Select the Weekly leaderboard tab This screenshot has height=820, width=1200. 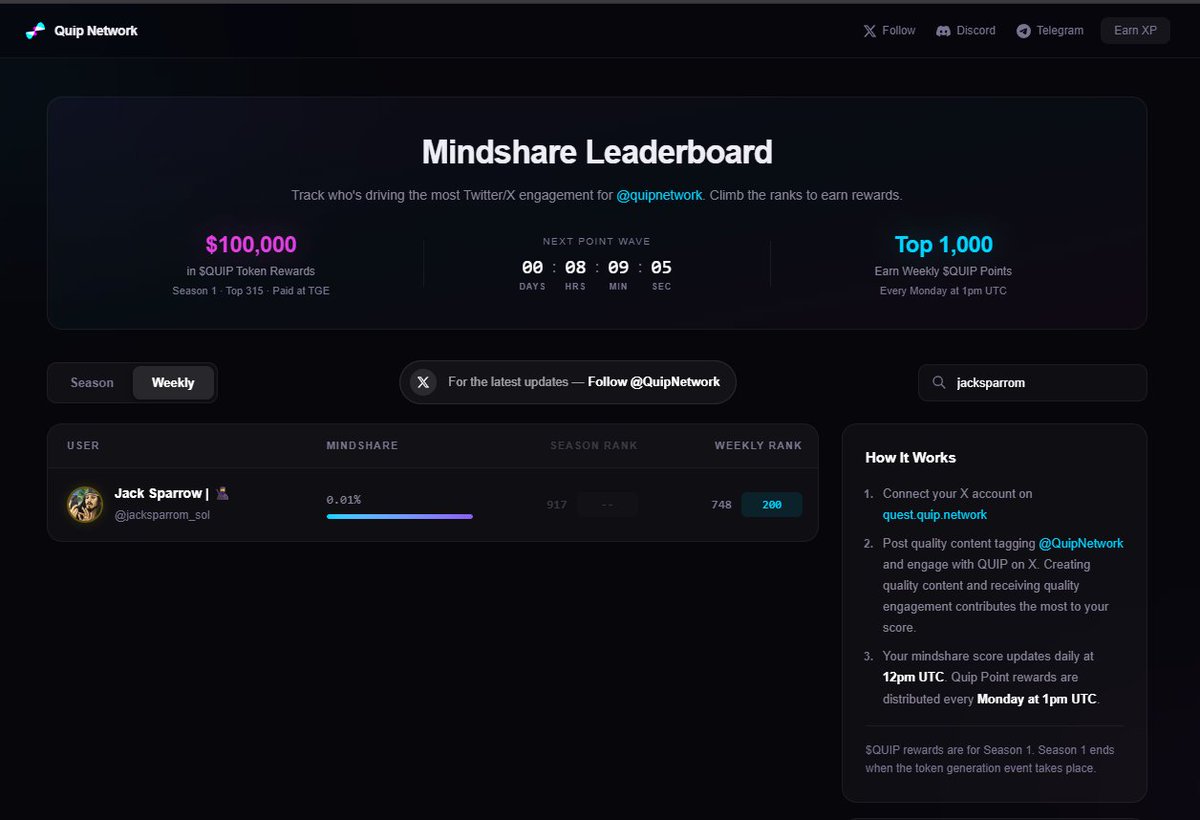[173, 382]
